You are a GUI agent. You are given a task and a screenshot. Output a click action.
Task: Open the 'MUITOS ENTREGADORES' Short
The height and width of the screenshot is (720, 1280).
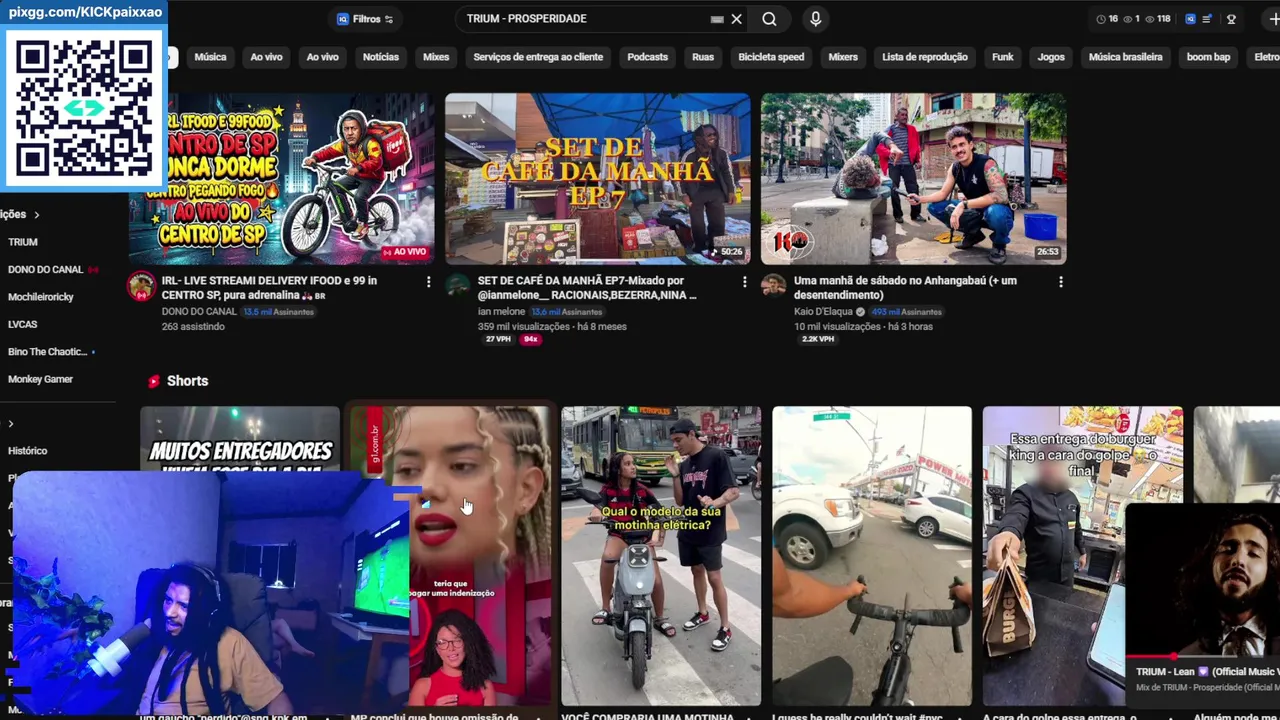(240, 438)
